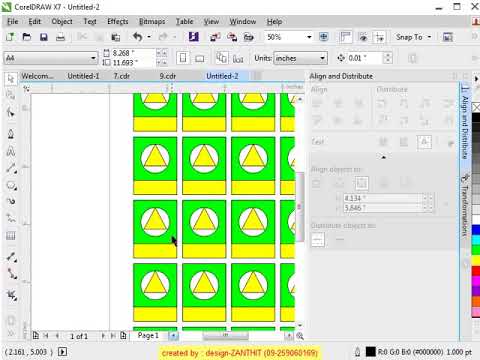Click the page width field 8.268
The height and width of the screenshot is (360, 480).
(132, 53)
